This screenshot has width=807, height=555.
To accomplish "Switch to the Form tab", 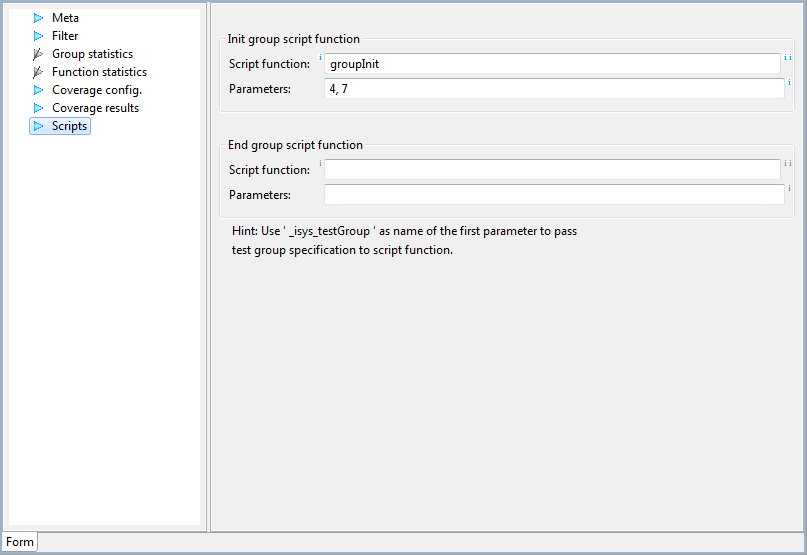I will (20, 542).
